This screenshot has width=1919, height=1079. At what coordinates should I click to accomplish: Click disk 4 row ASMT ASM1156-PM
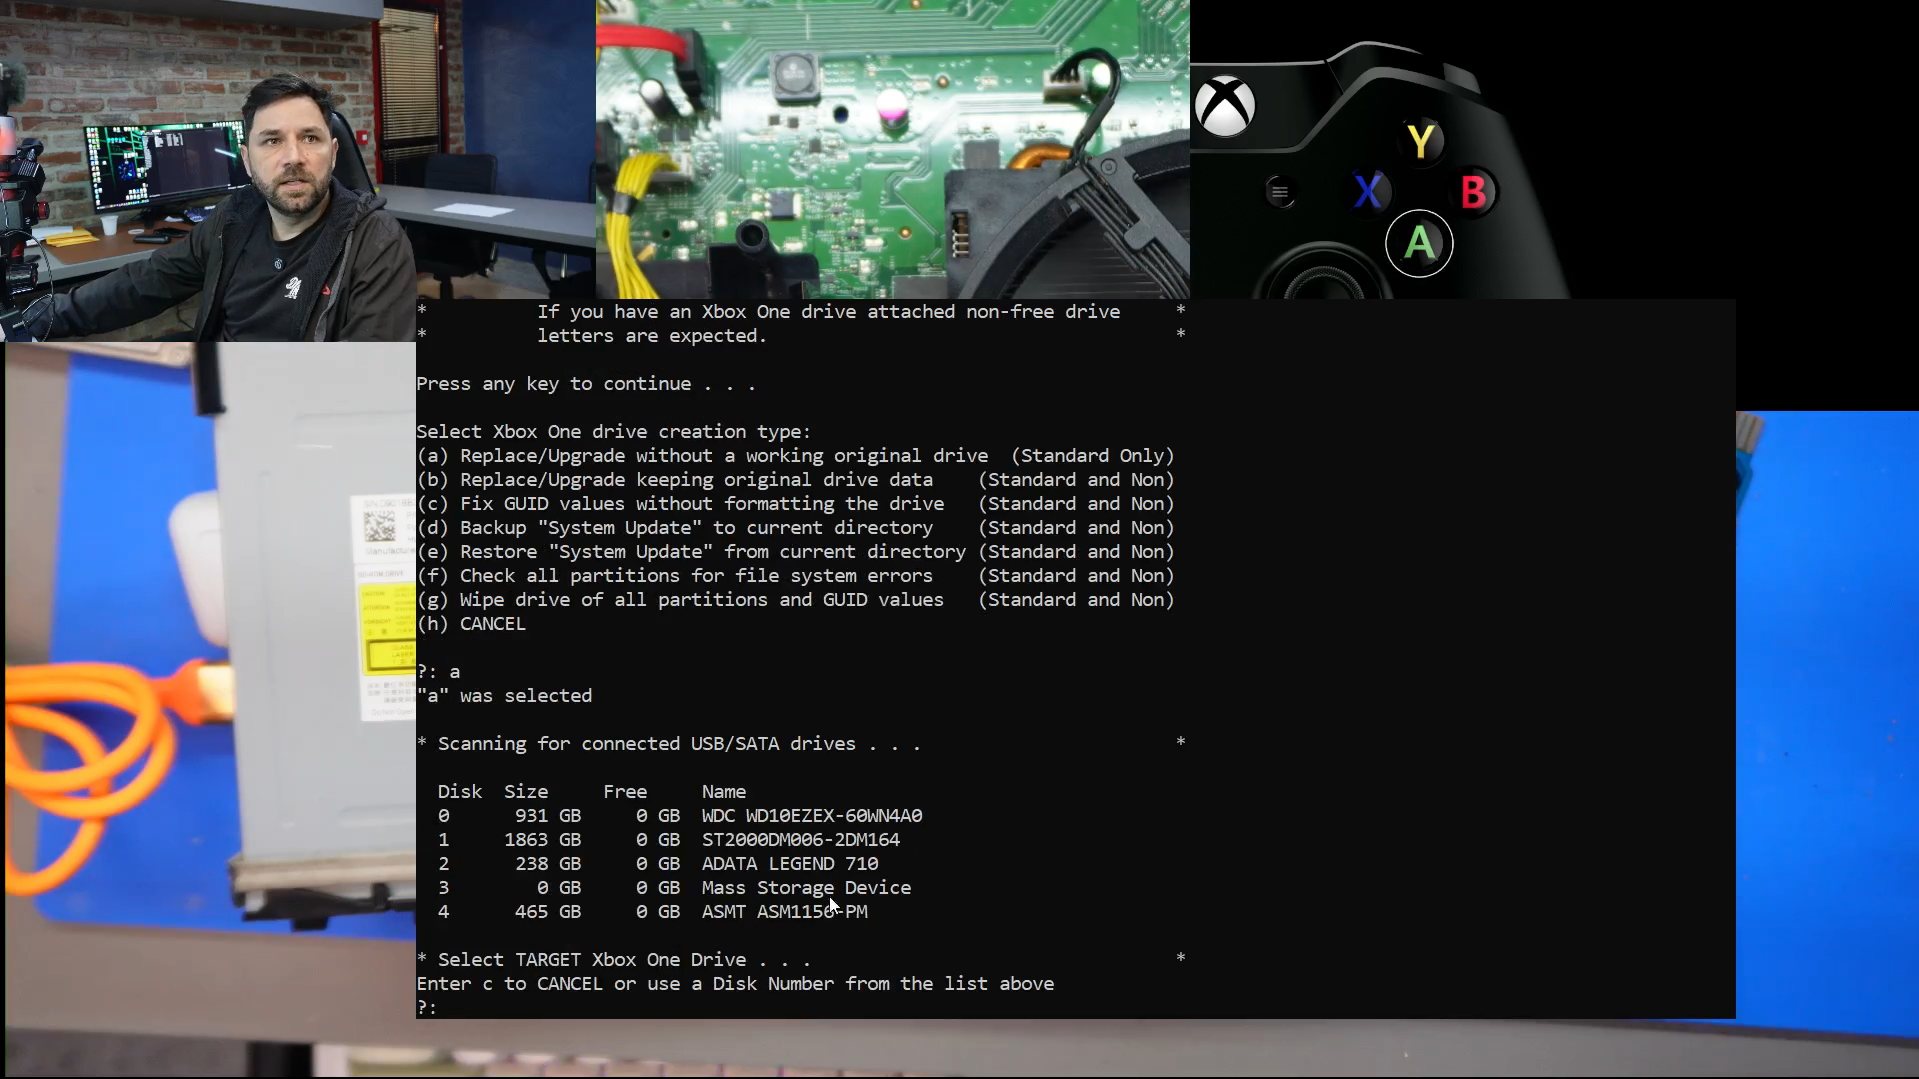point(652,912)
